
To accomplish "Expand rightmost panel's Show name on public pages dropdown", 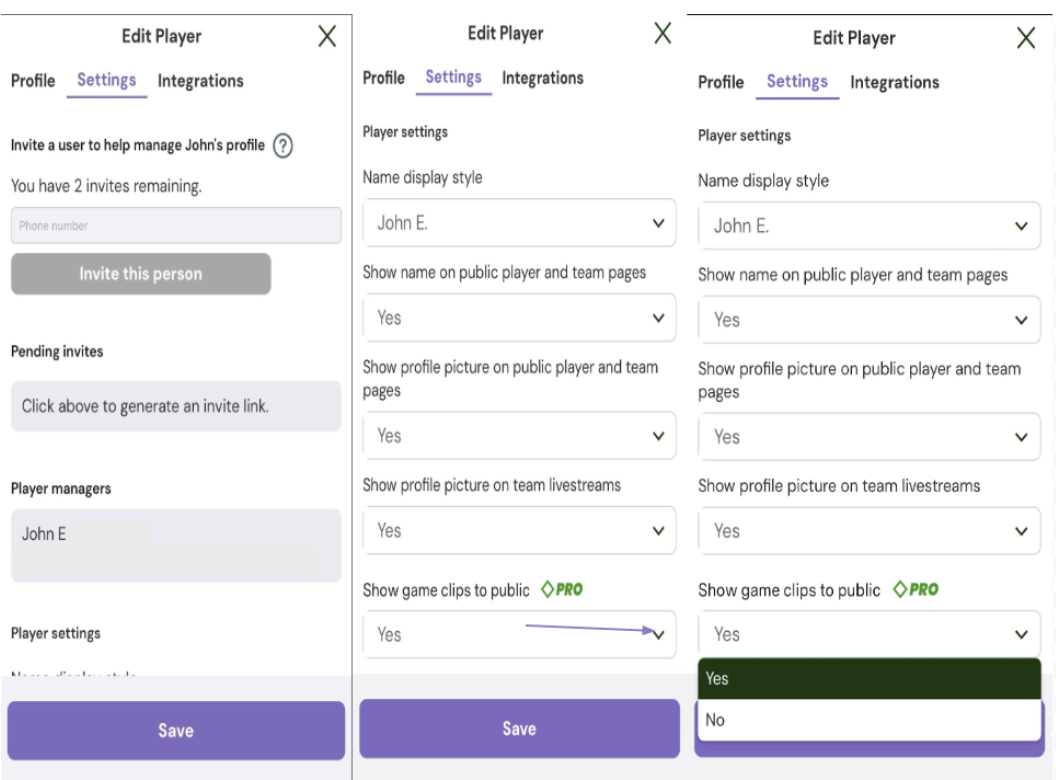I will pyautogui.click(x=869, y=320).
